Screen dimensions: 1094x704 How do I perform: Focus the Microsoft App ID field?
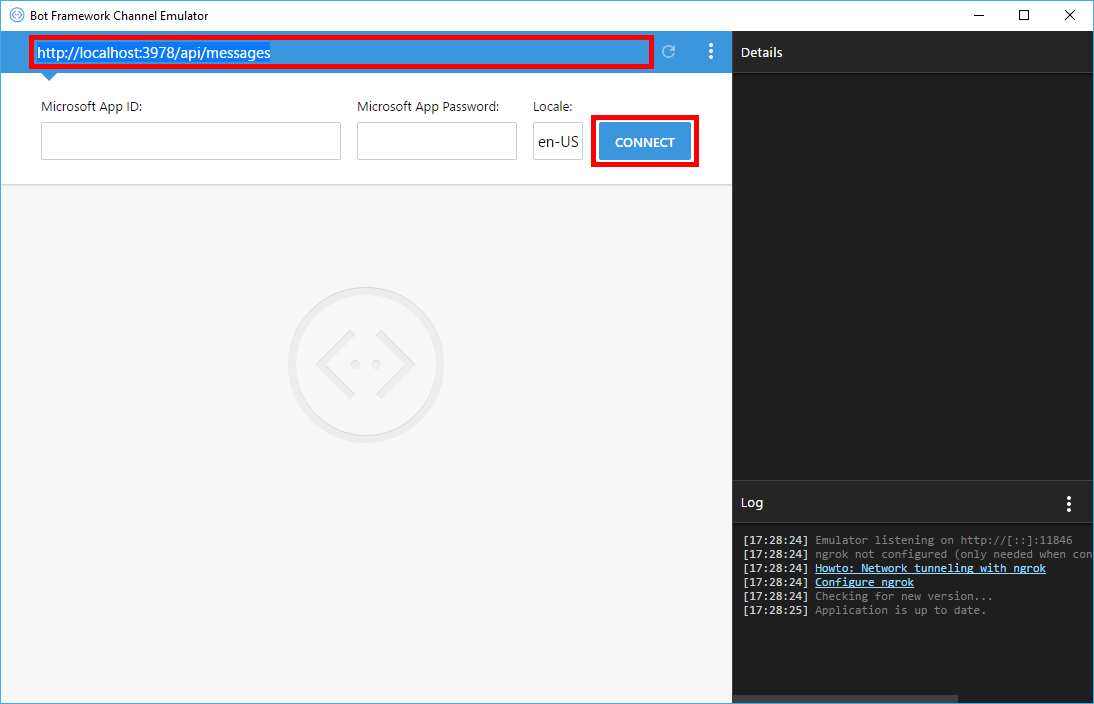click(190, 141)
